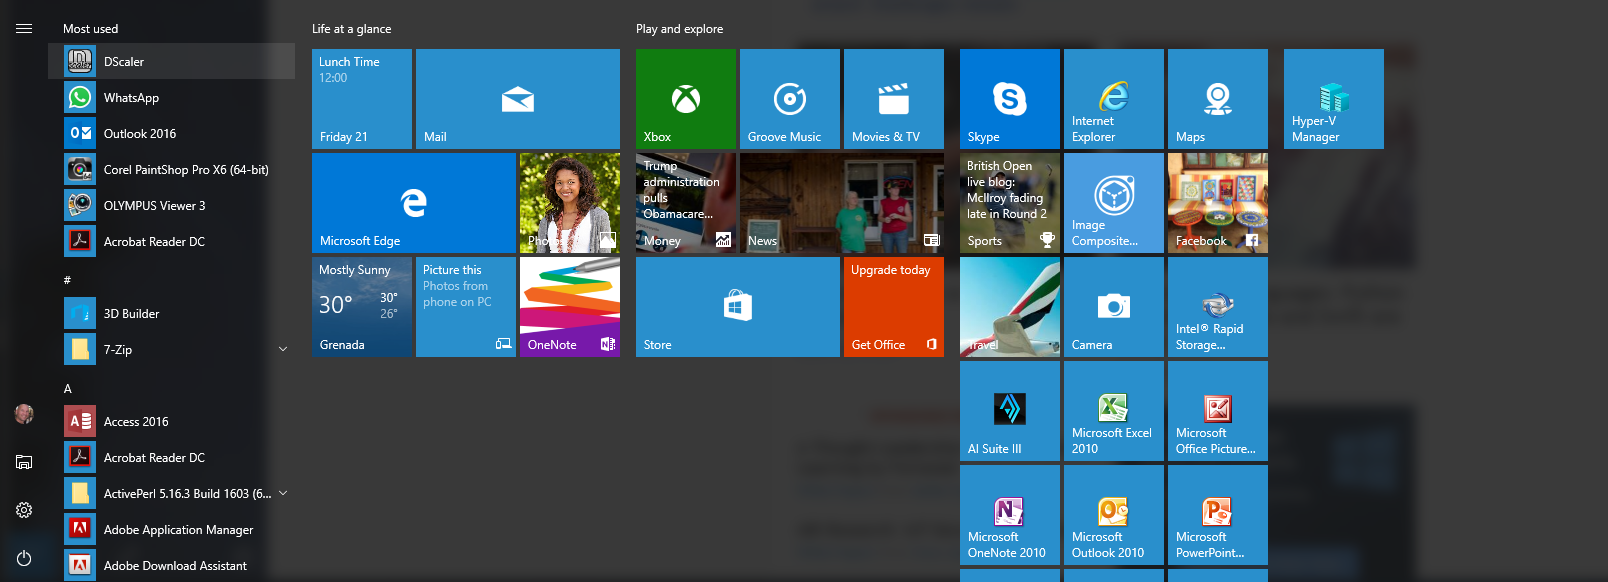Open the Camera tile

point(1114,307)
